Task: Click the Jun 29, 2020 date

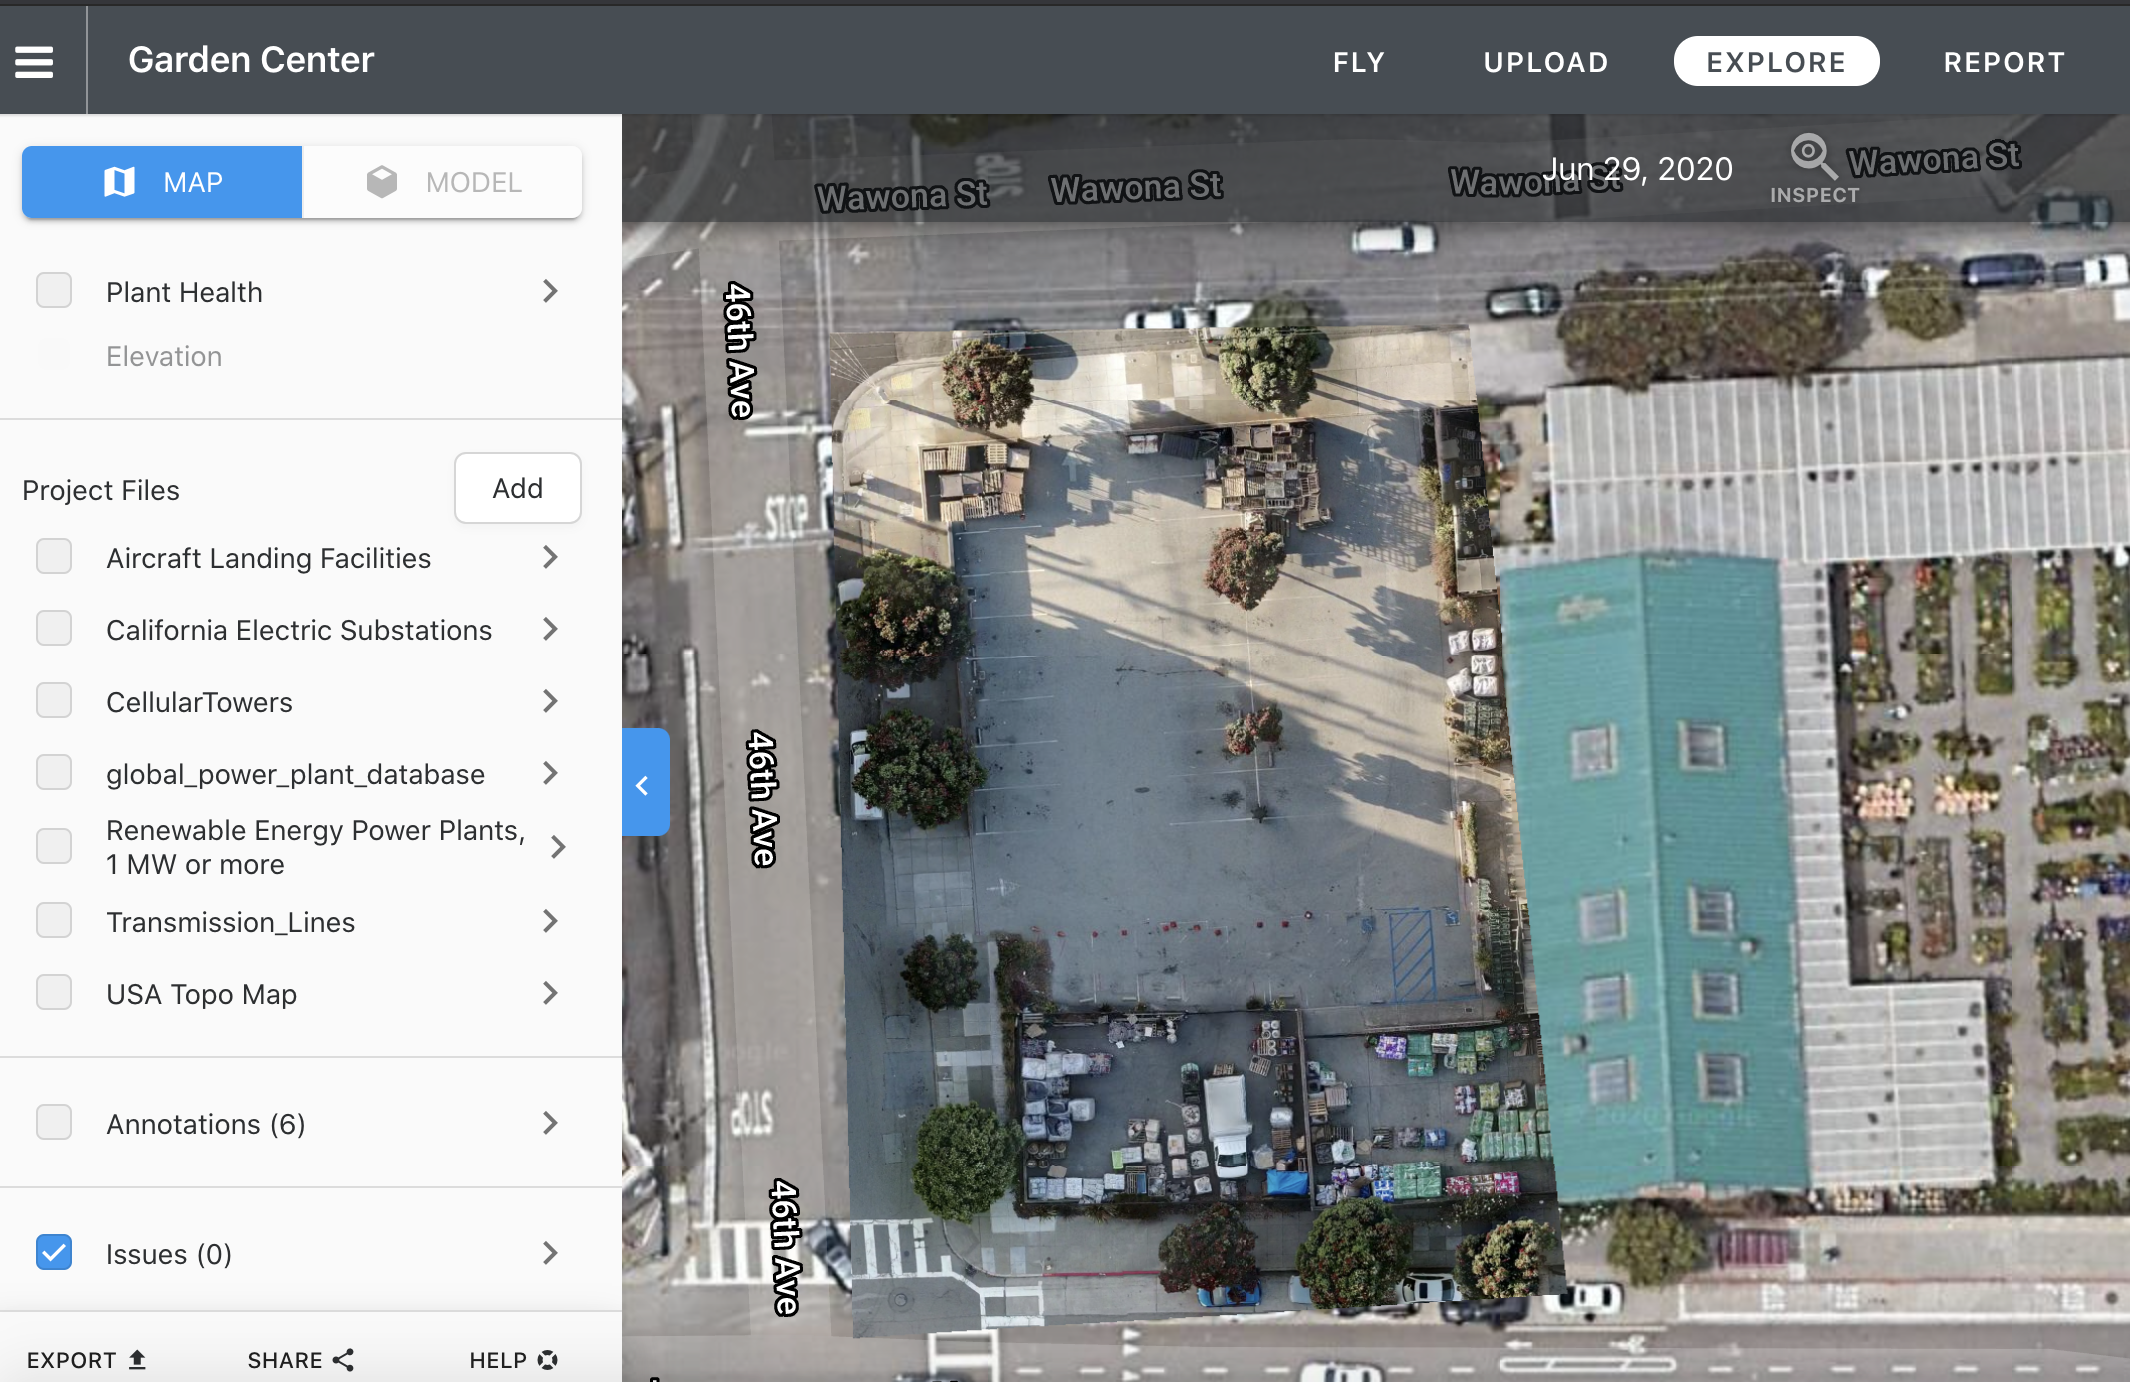Action: (1637, 169)
